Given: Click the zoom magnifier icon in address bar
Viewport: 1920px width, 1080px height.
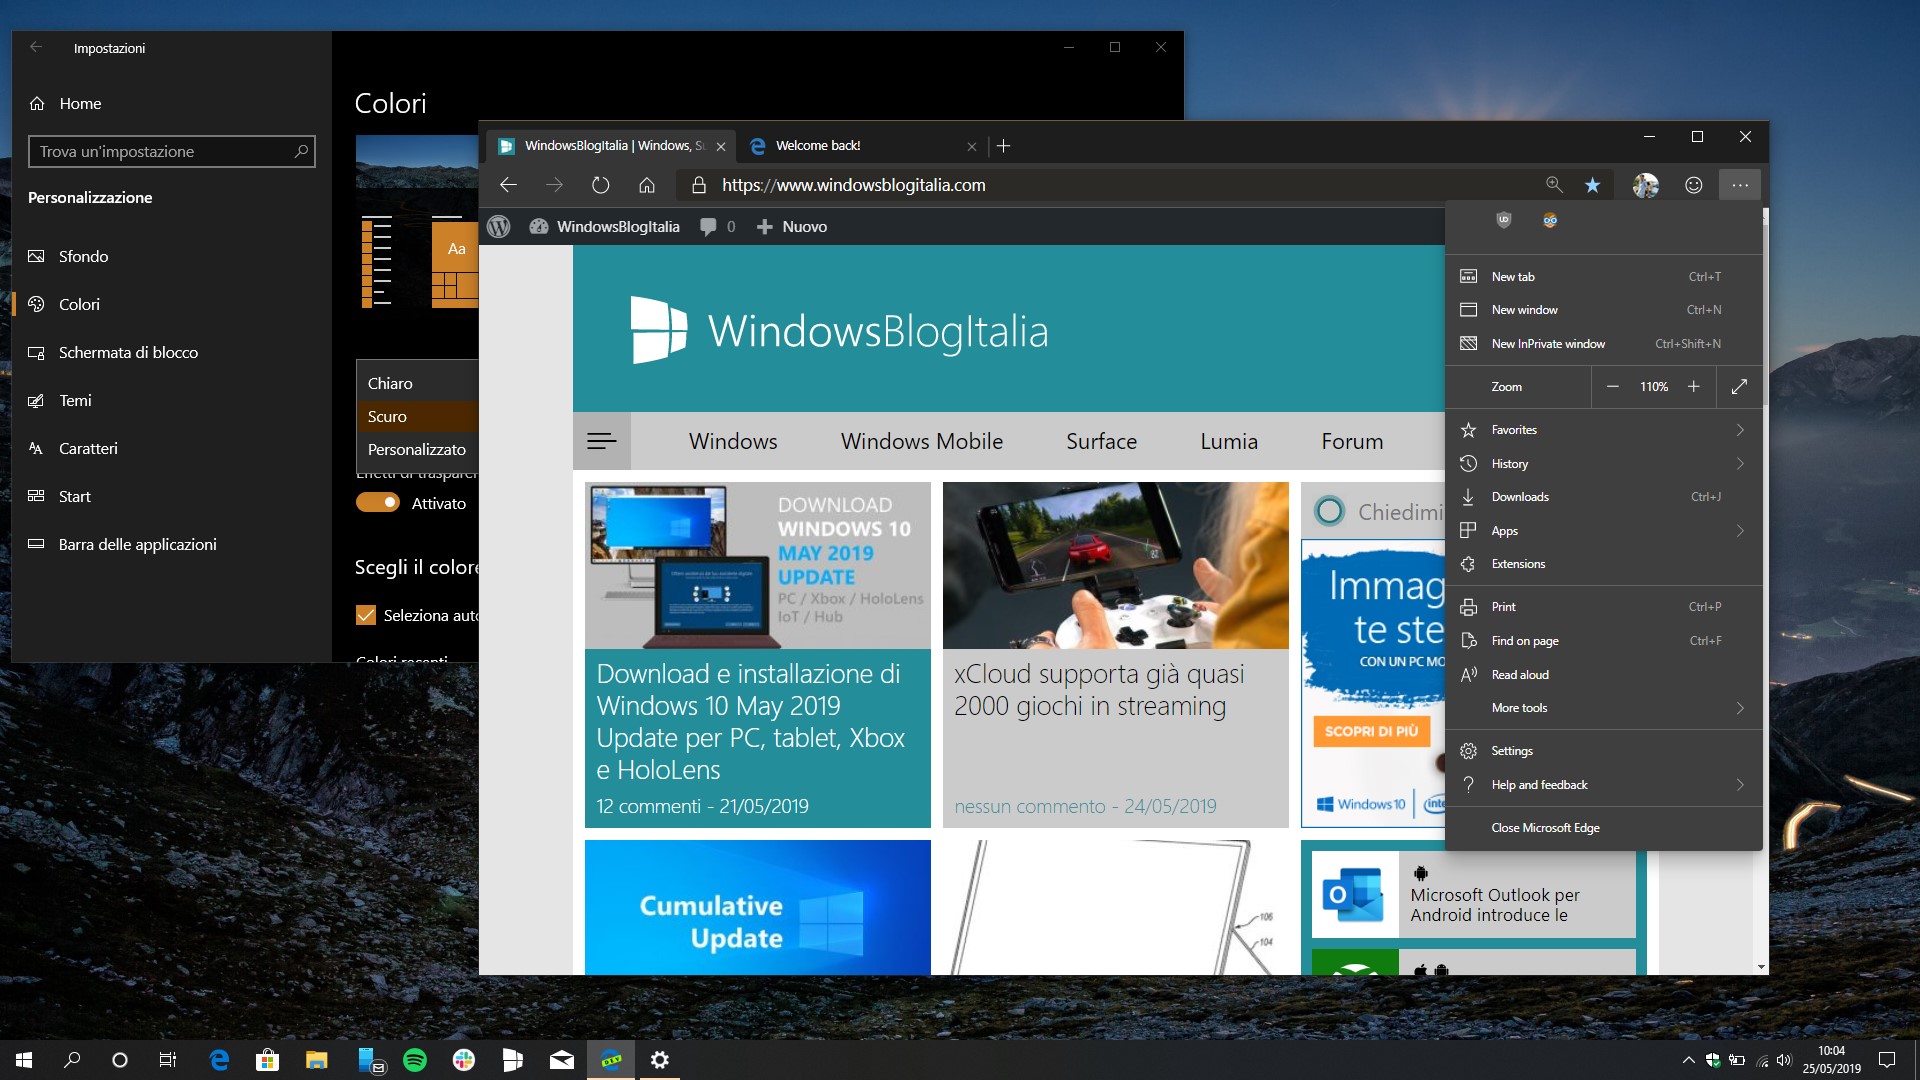Looking at the screenshot, I should click(1554, 185).
